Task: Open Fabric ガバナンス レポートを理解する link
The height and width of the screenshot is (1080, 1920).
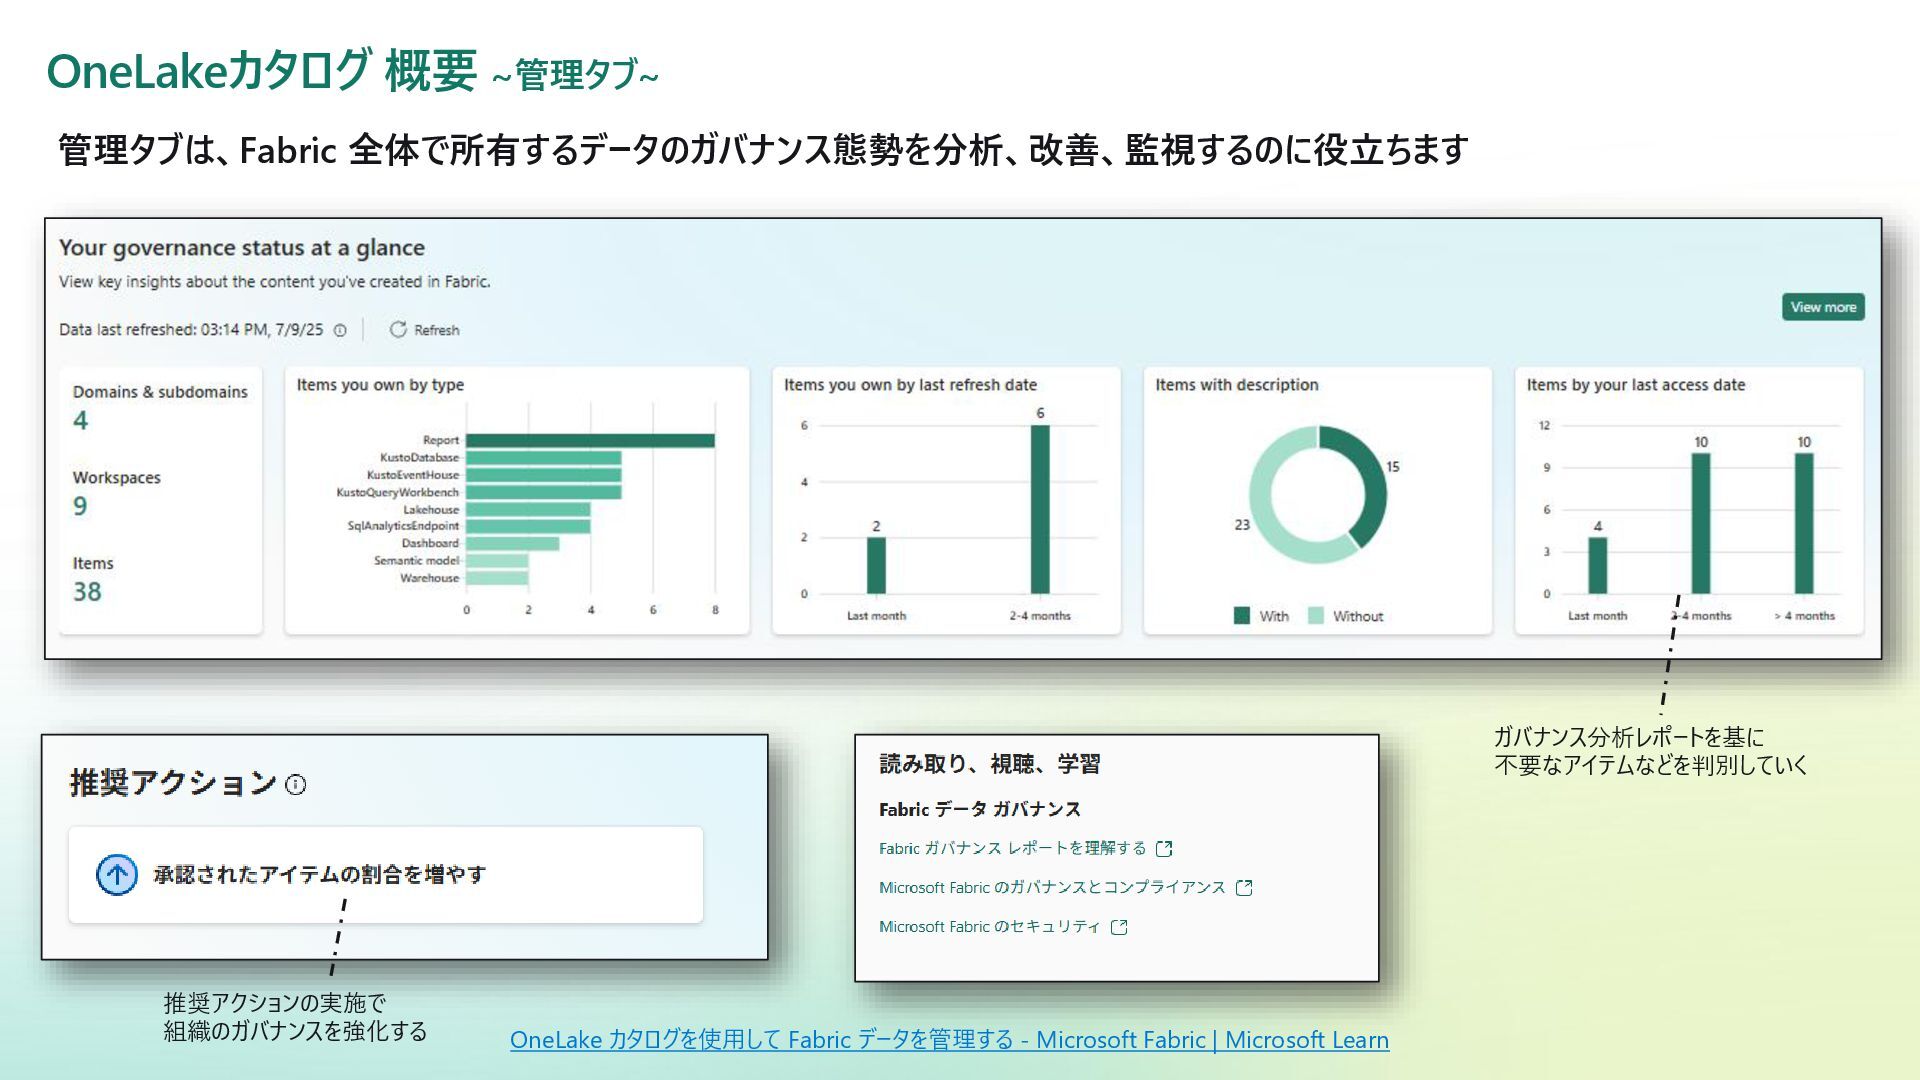Action: click(1012, 848)
